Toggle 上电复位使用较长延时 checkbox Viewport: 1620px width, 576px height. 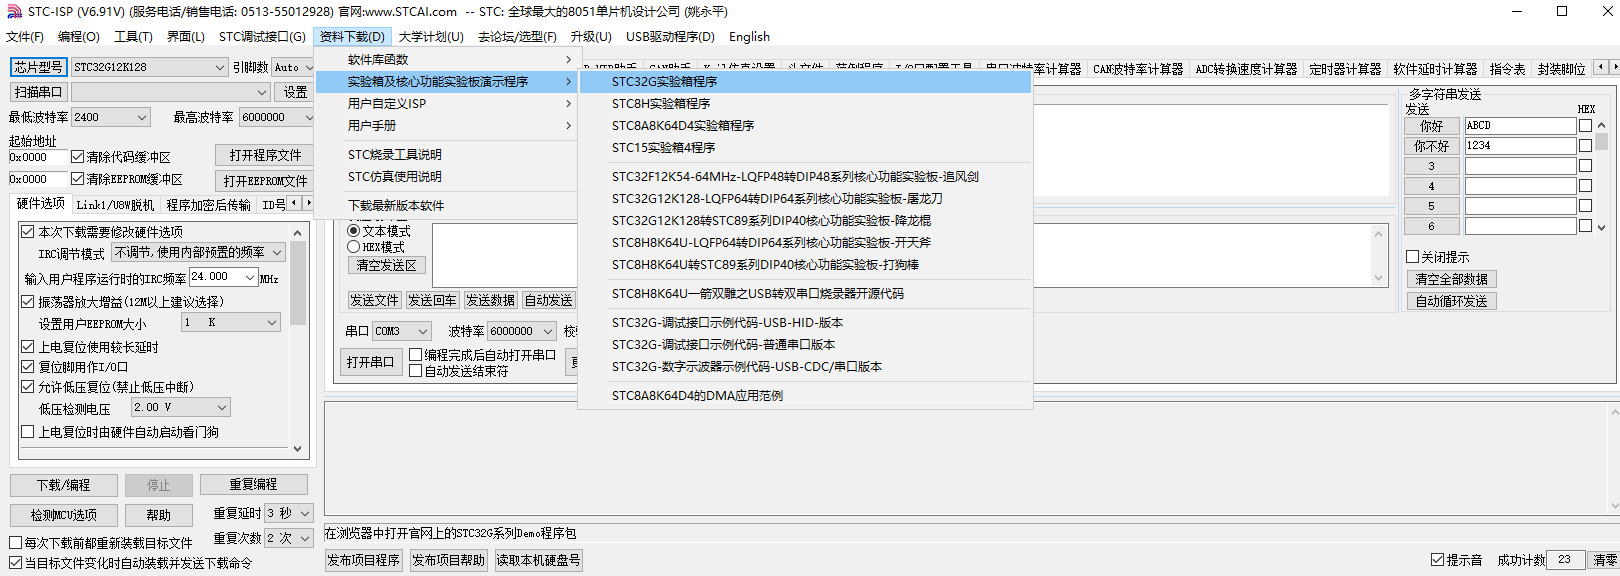tap(28, 347)
